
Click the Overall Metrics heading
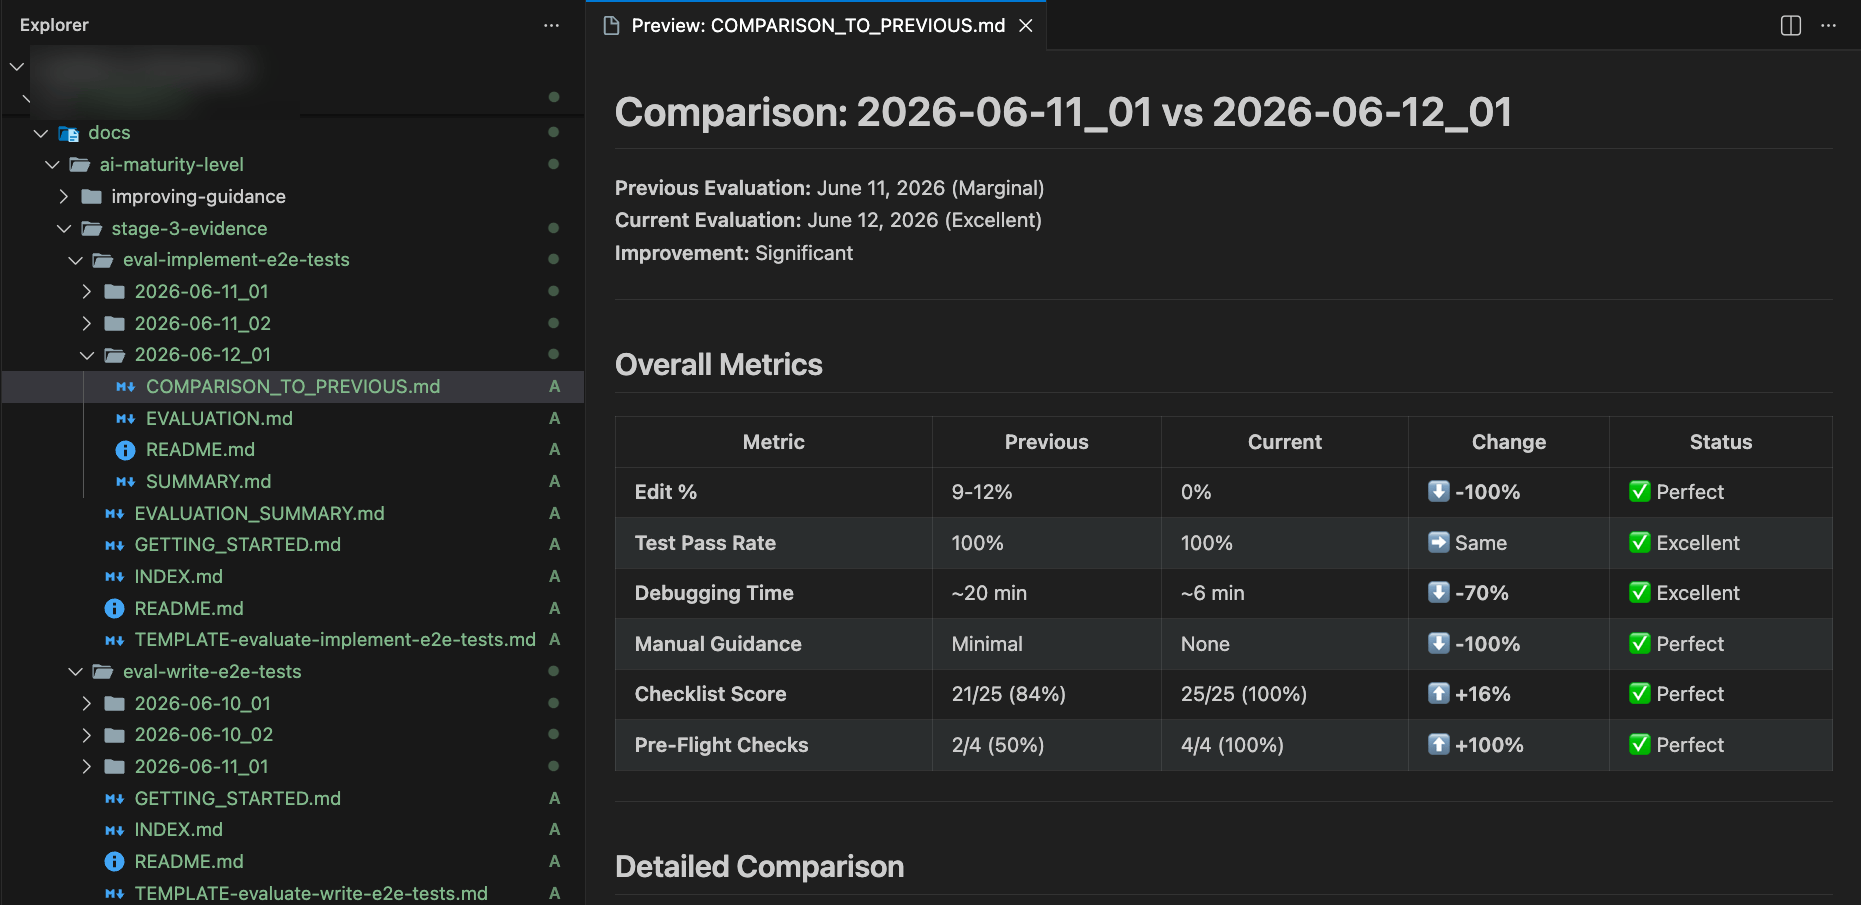click(x=718, y=364)
